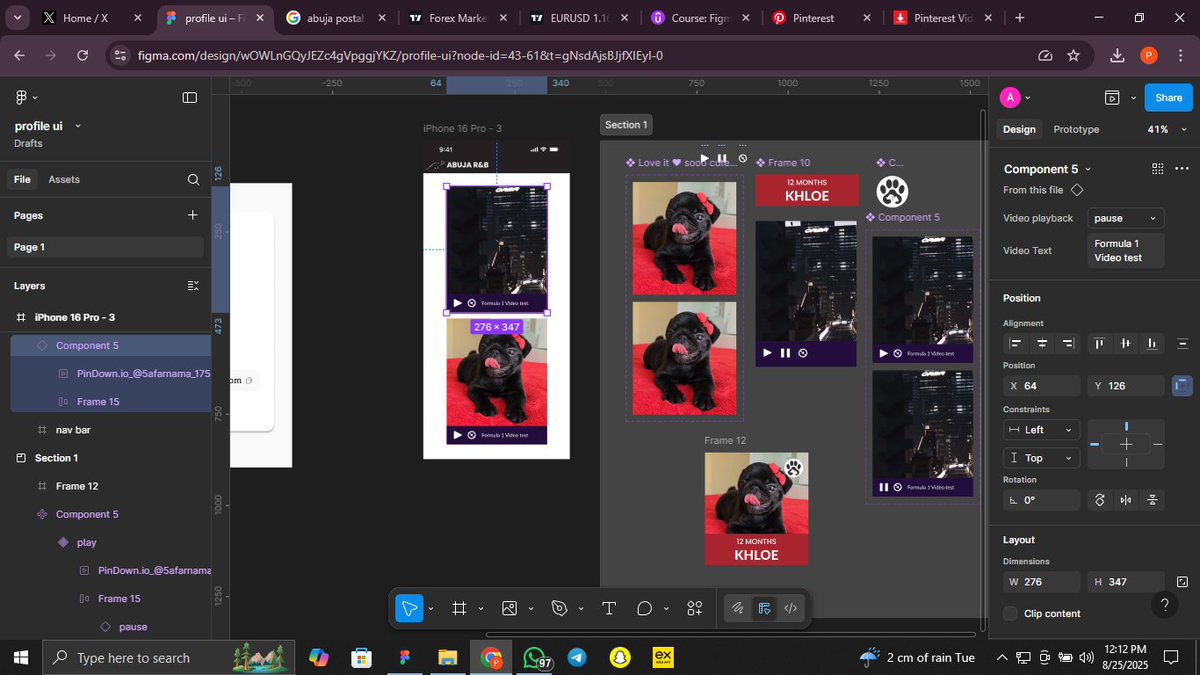Click rotation field 0°

(x=1042, y=500)
